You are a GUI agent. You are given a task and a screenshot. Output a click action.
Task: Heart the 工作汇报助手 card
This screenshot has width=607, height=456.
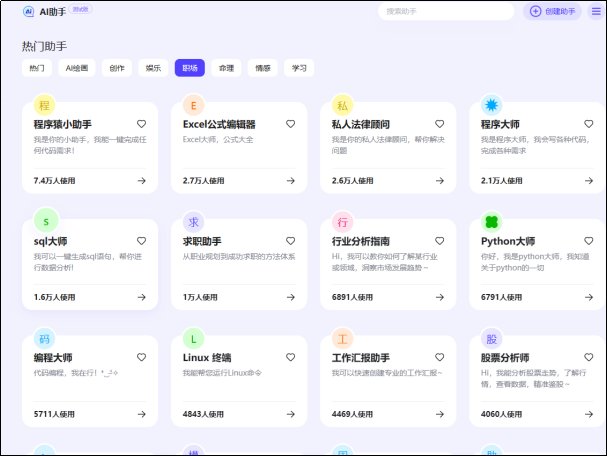tap(440, 357)
